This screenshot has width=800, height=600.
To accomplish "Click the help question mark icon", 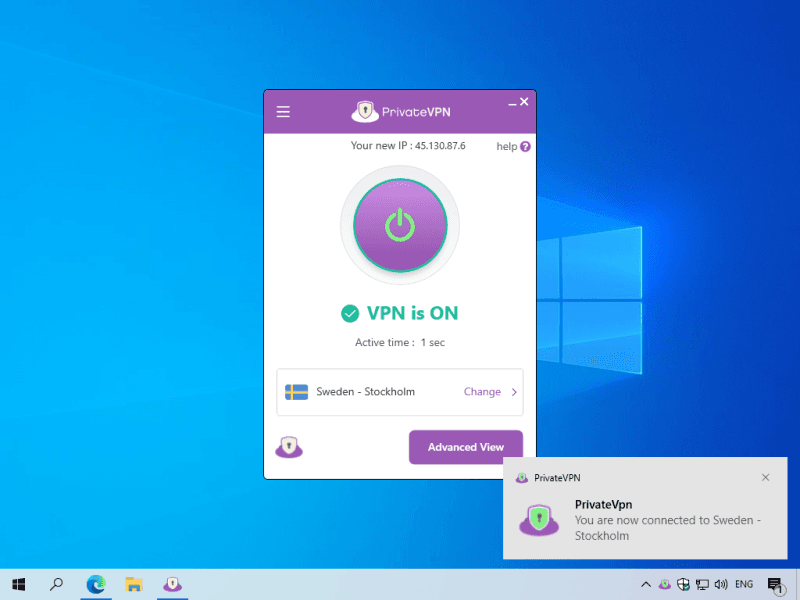I will pyautogui.click(x=525, y=146).
